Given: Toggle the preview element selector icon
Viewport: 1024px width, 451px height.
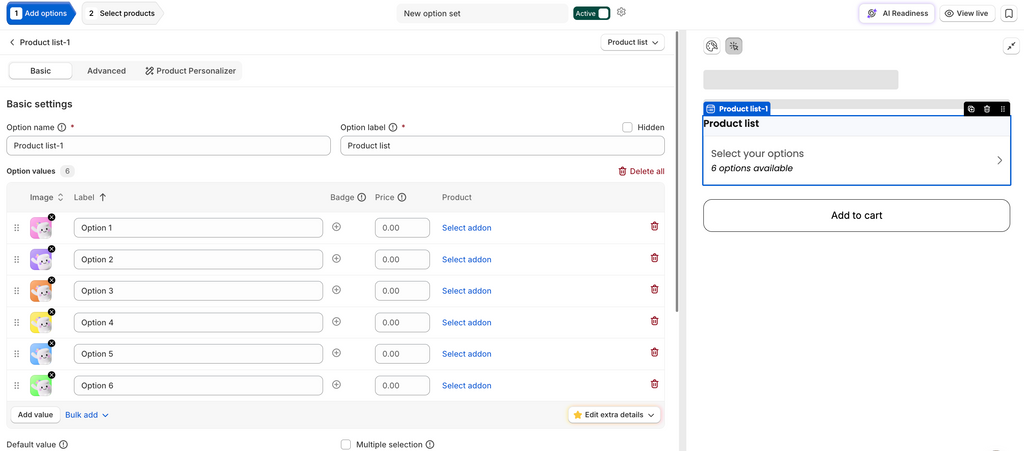Looking at the screenshot, I should click(x=734, y=46).
